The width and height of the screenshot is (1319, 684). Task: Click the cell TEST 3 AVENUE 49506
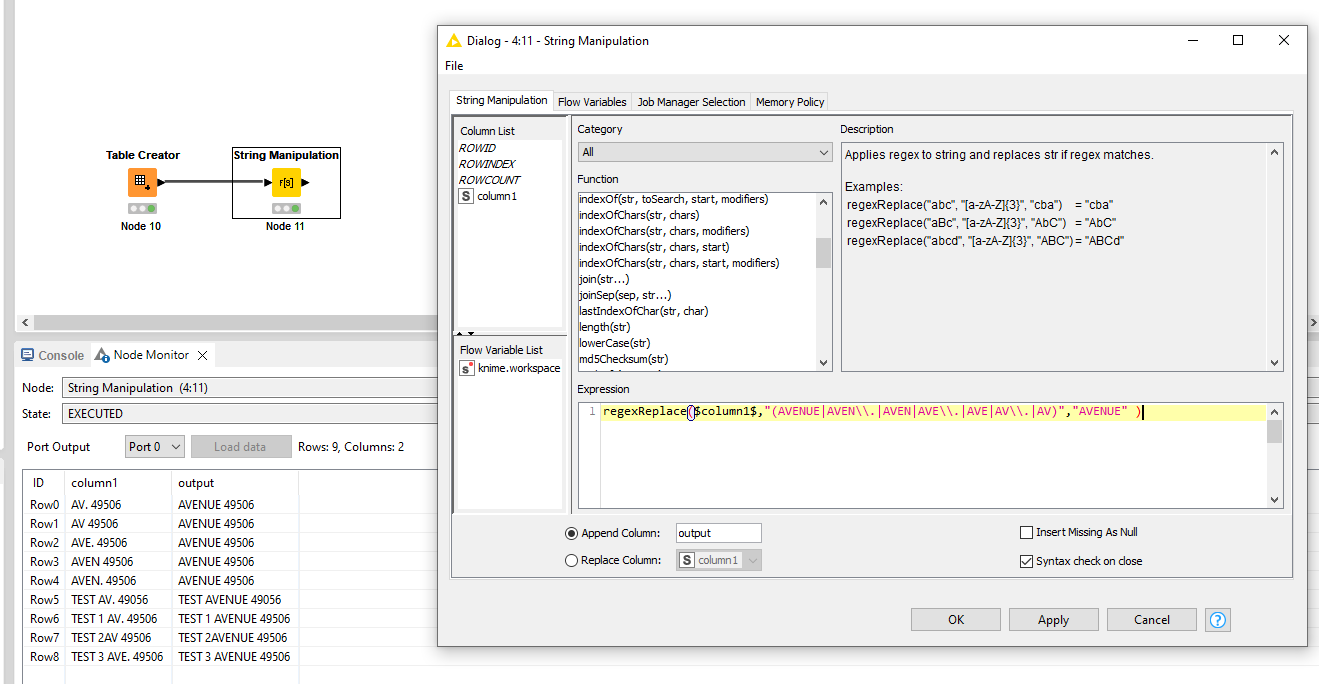(234, 657)
